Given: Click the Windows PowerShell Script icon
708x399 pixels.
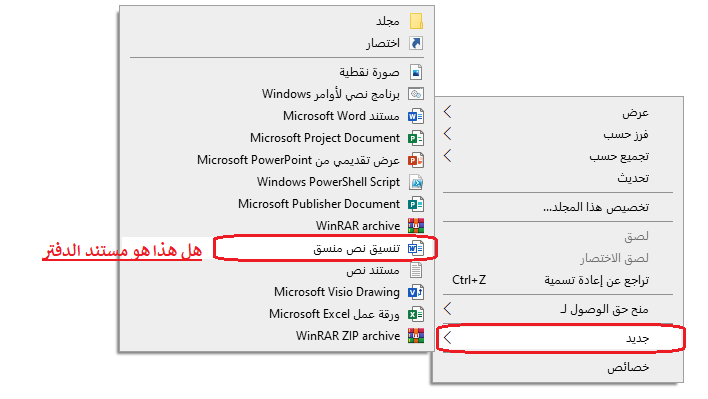Looking at the screenshot, I should [416, 182].
